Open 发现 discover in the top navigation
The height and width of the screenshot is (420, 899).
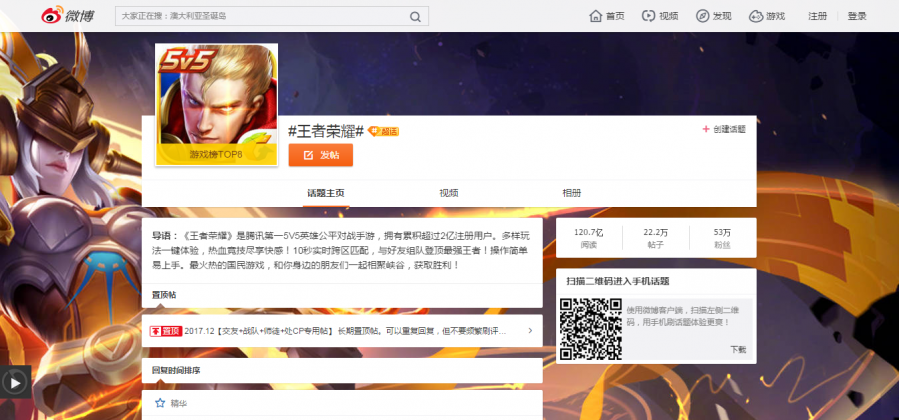pyautogui.click(x=714, y=16)
